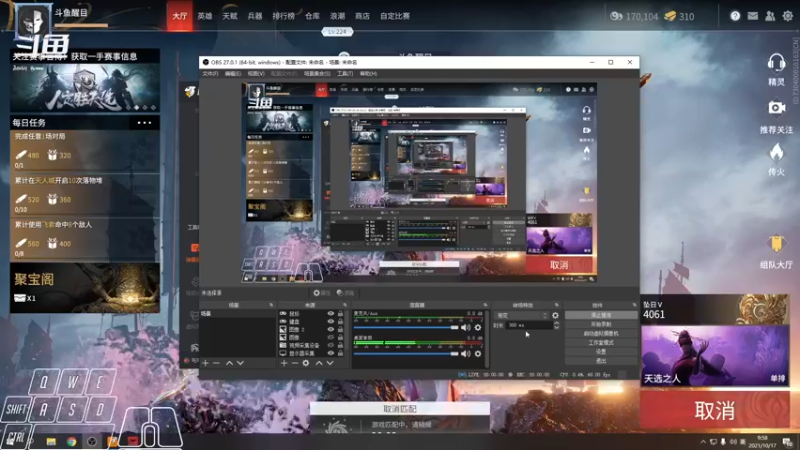800x450 pixels.
Task: Move scene up in OBS 场景 panel
Action: 229,363
